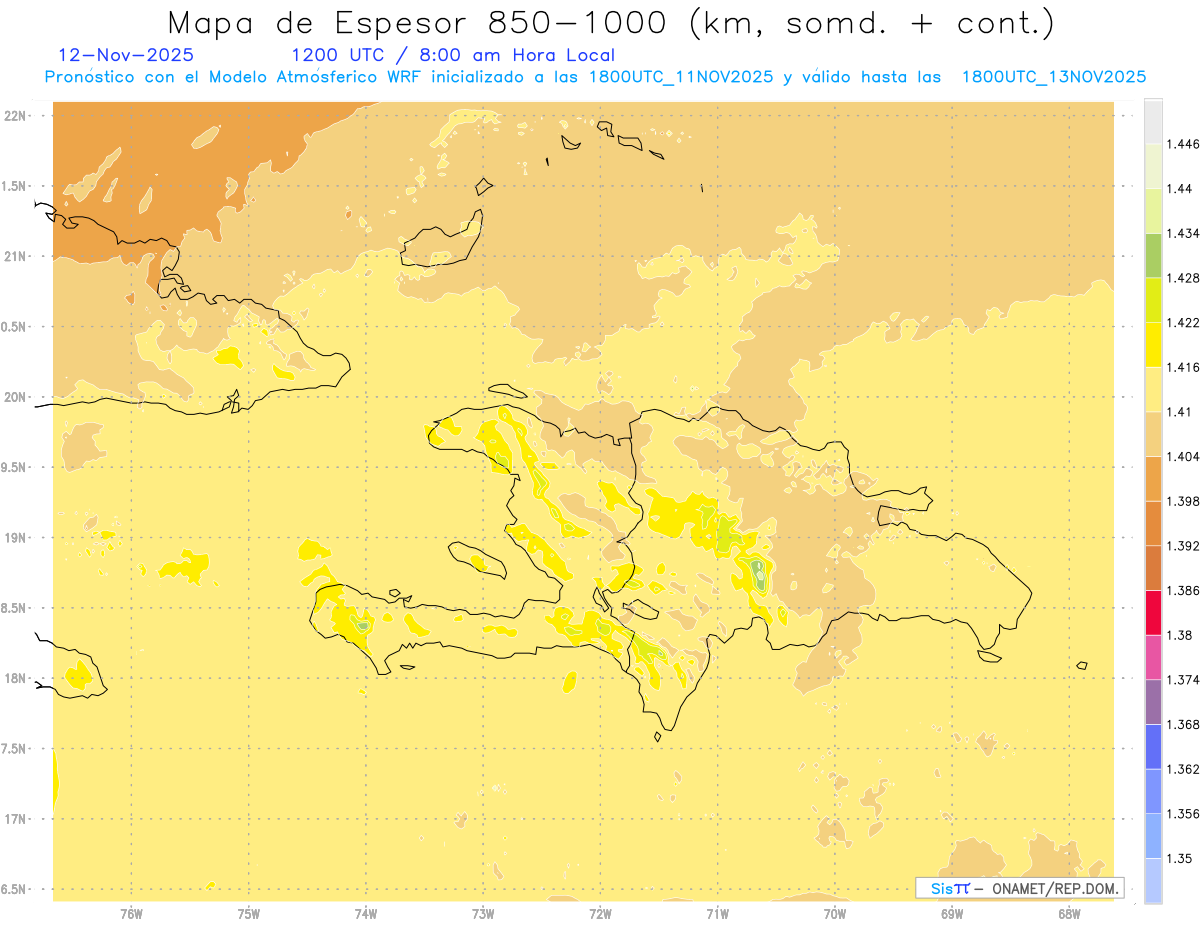Select the "17N" latitude label
The image size is (1200, 927).
(x=15, y=819)
